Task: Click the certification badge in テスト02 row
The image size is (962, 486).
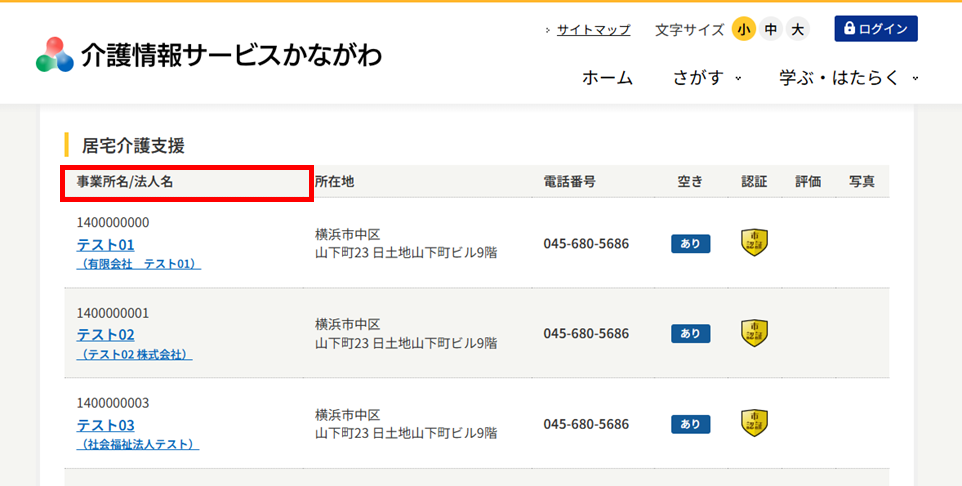Action: tap(754, 333)
